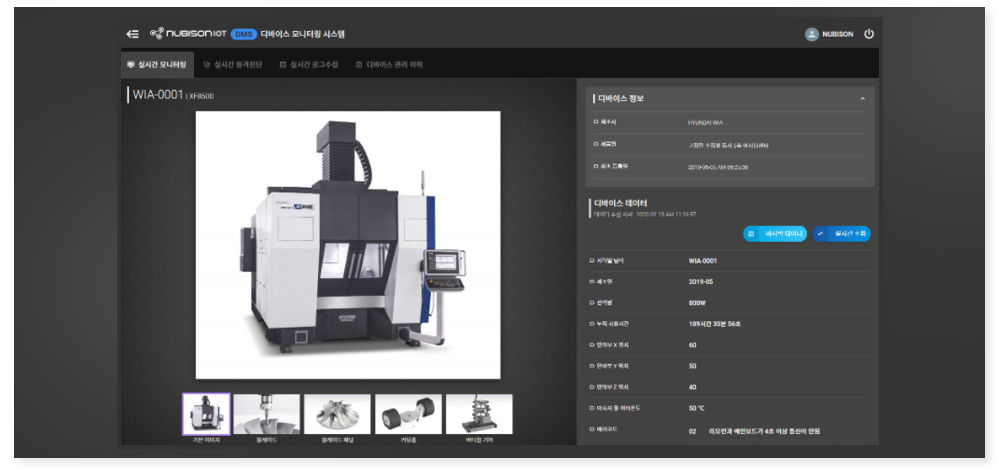Open the 실시간 모니터링 tab
1000x470 pixels.
157,64
